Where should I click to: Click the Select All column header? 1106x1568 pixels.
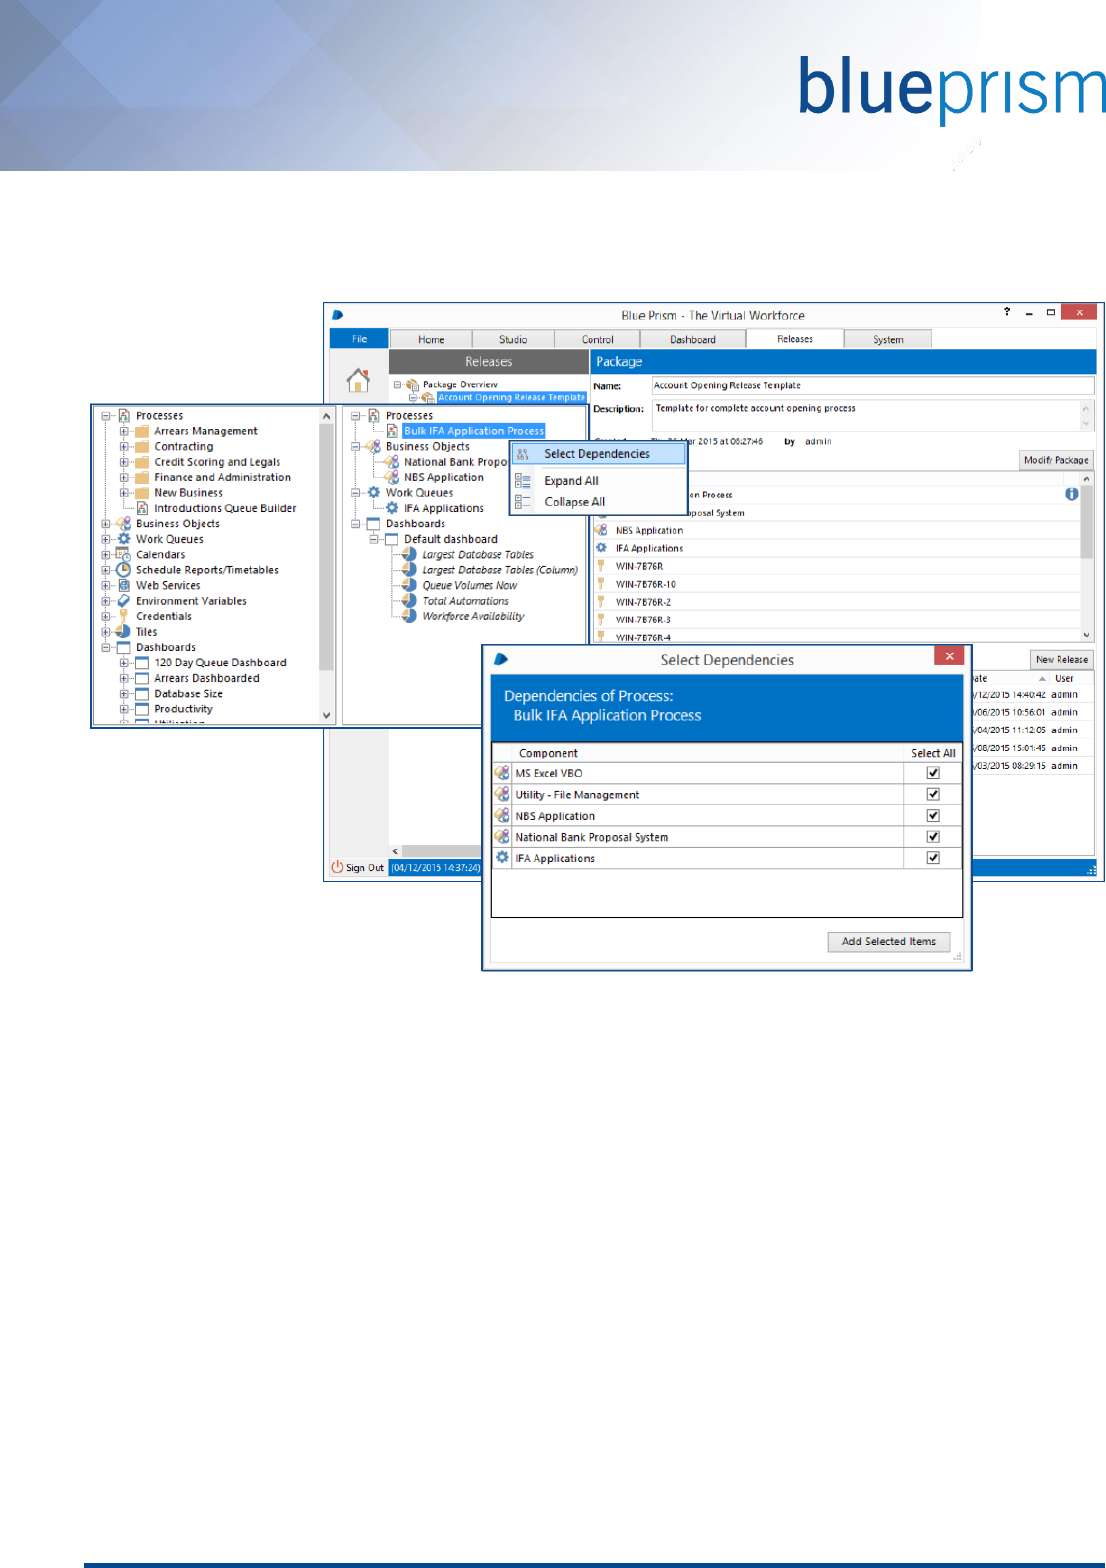(x=933, y=753)
